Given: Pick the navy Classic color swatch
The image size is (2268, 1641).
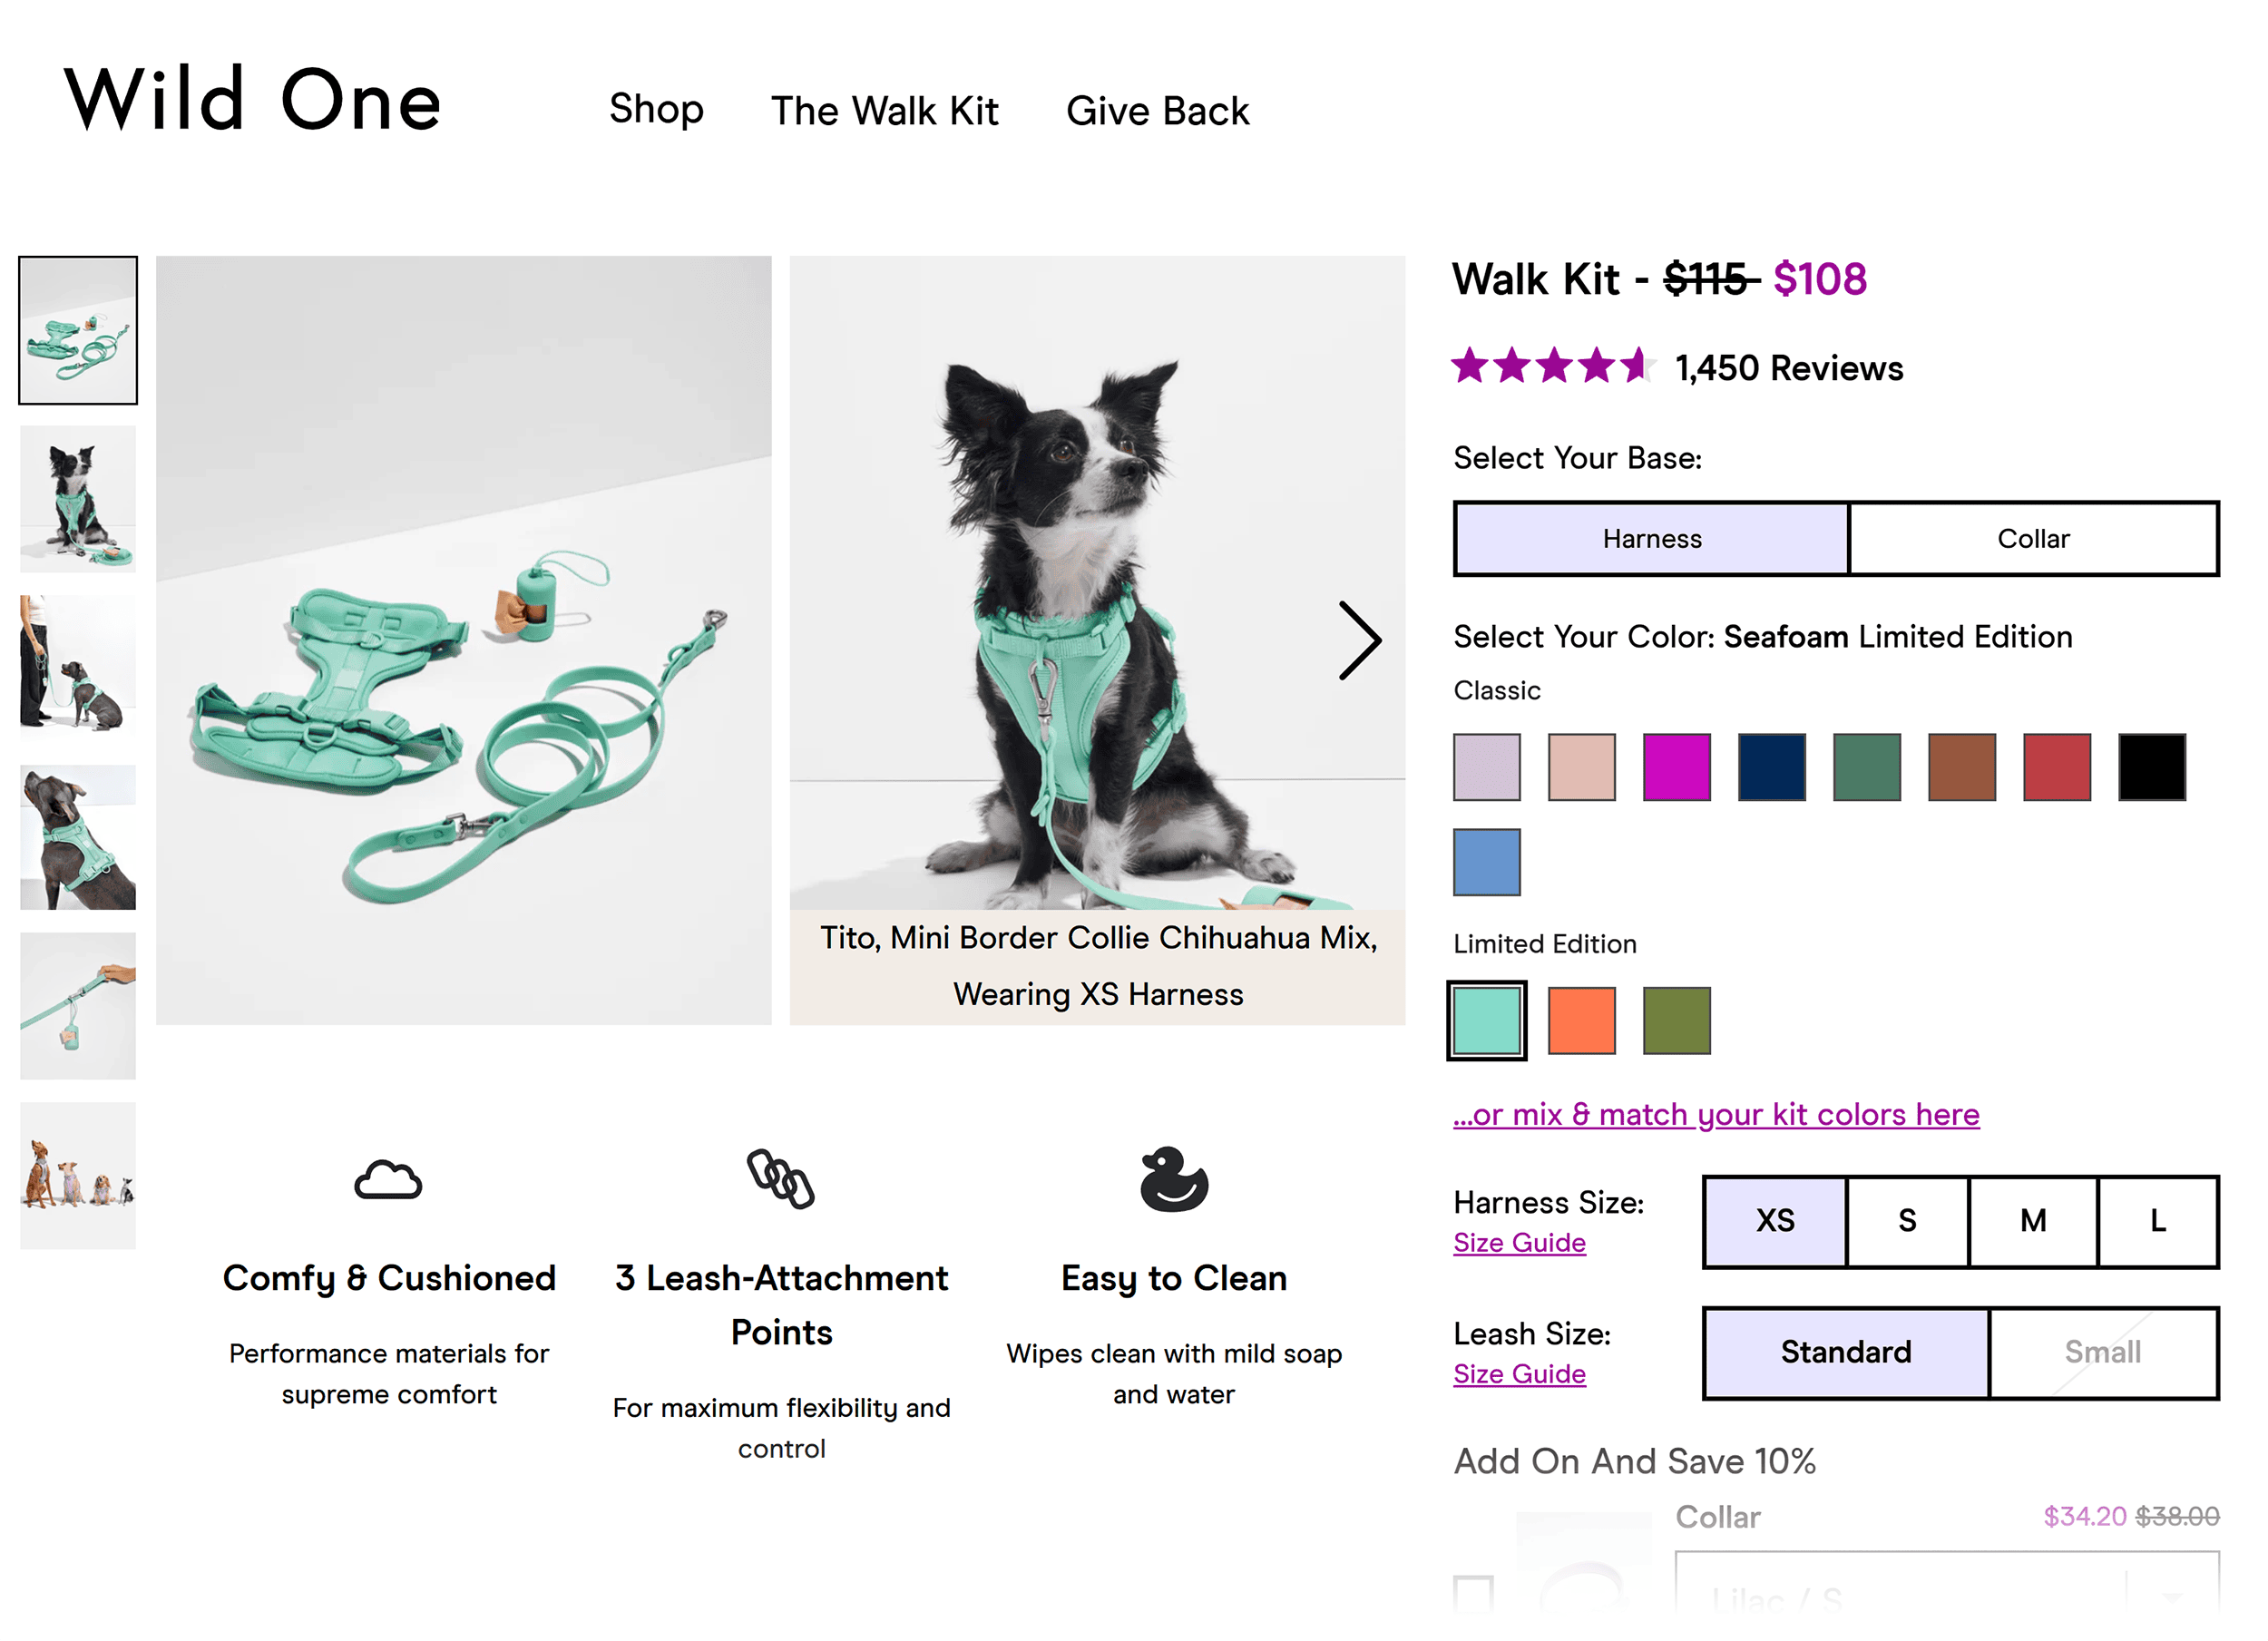Looking at the screenshot, I should pyautogui.click(x=1771, y=767).
